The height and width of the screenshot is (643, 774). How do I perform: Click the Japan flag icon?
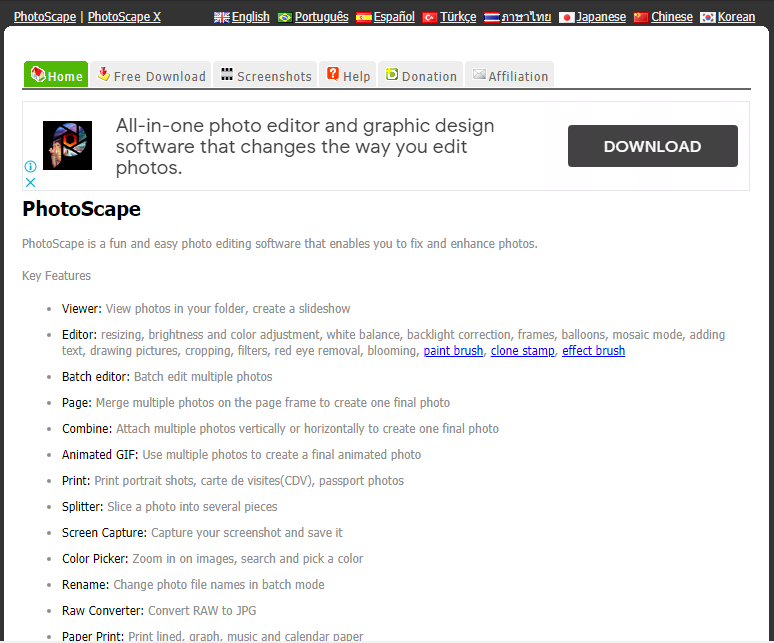(567, 18)
